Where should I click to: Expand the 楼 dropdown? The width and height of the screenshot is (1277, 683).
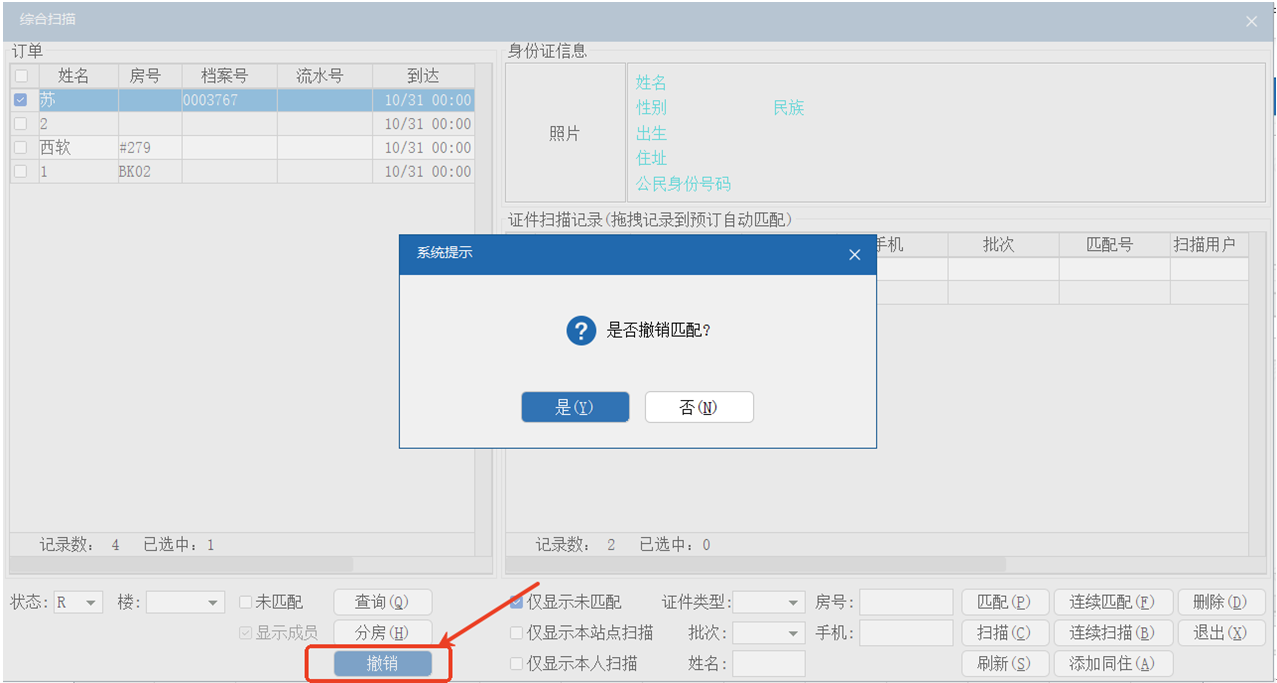(186, 602)
